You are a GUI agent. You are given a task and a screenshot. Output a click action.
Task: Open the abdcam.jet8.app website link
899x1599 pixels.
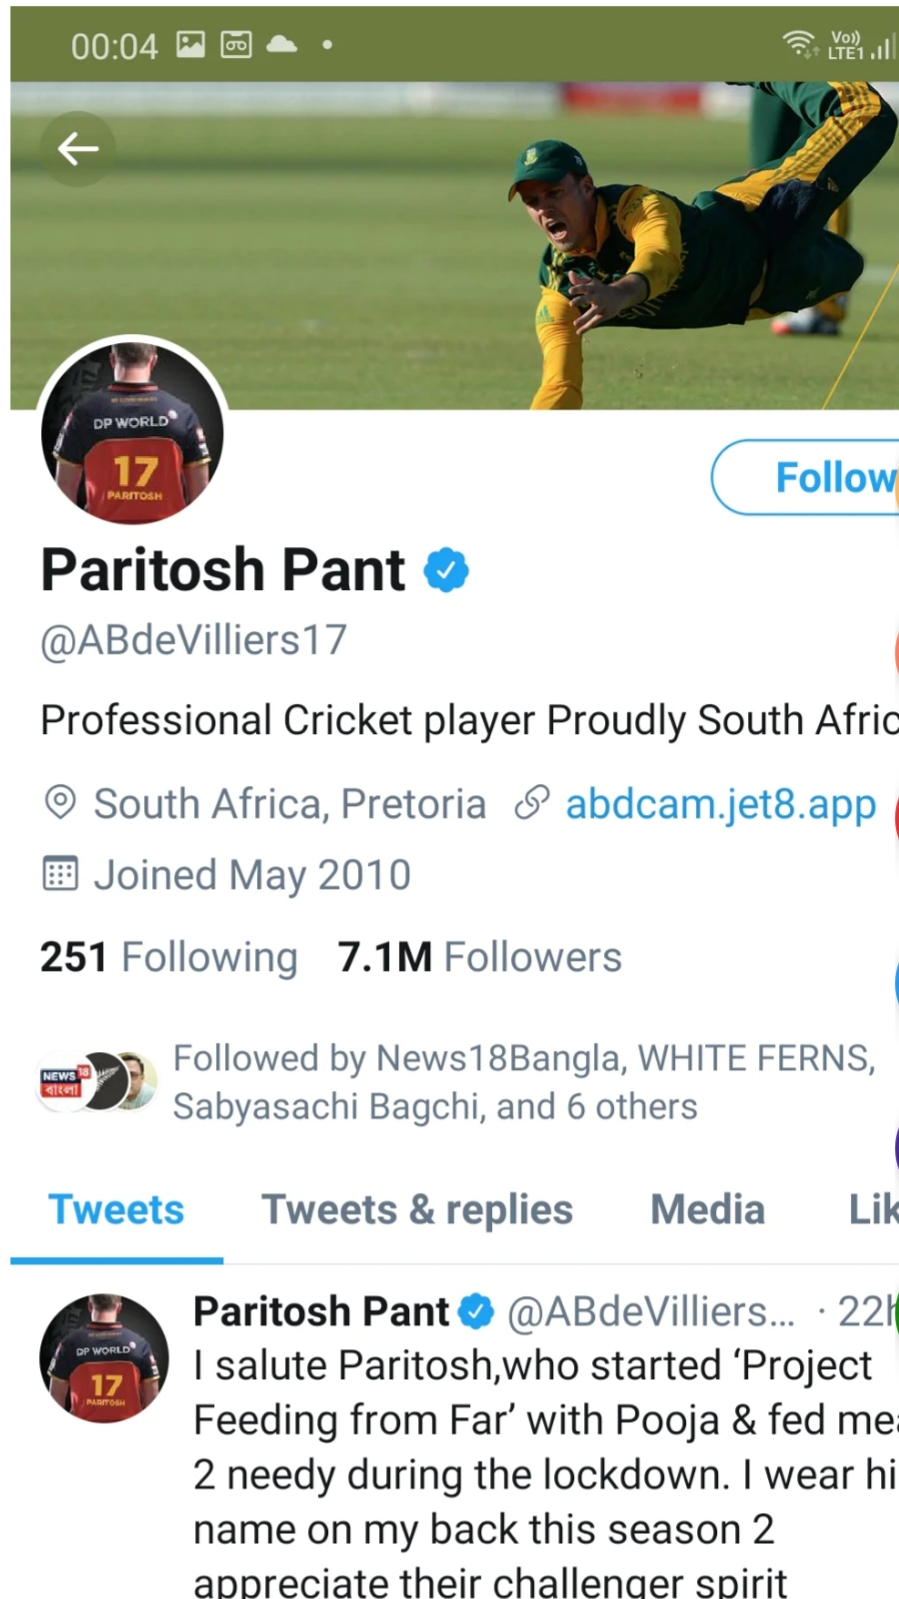click(721, 804)
